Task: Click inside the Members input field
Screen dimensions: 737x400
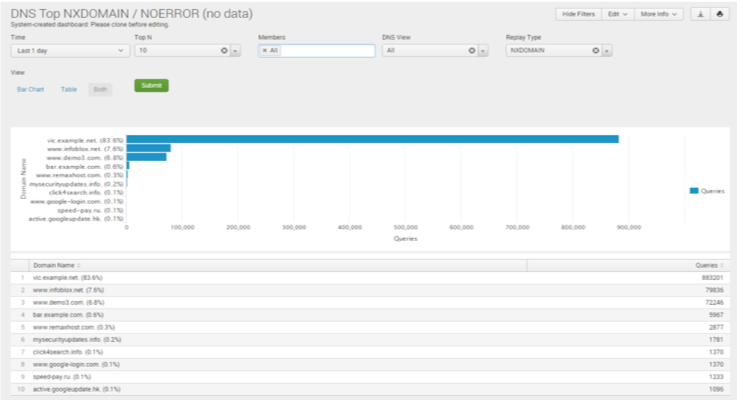Action: click(x=325, y=49)
